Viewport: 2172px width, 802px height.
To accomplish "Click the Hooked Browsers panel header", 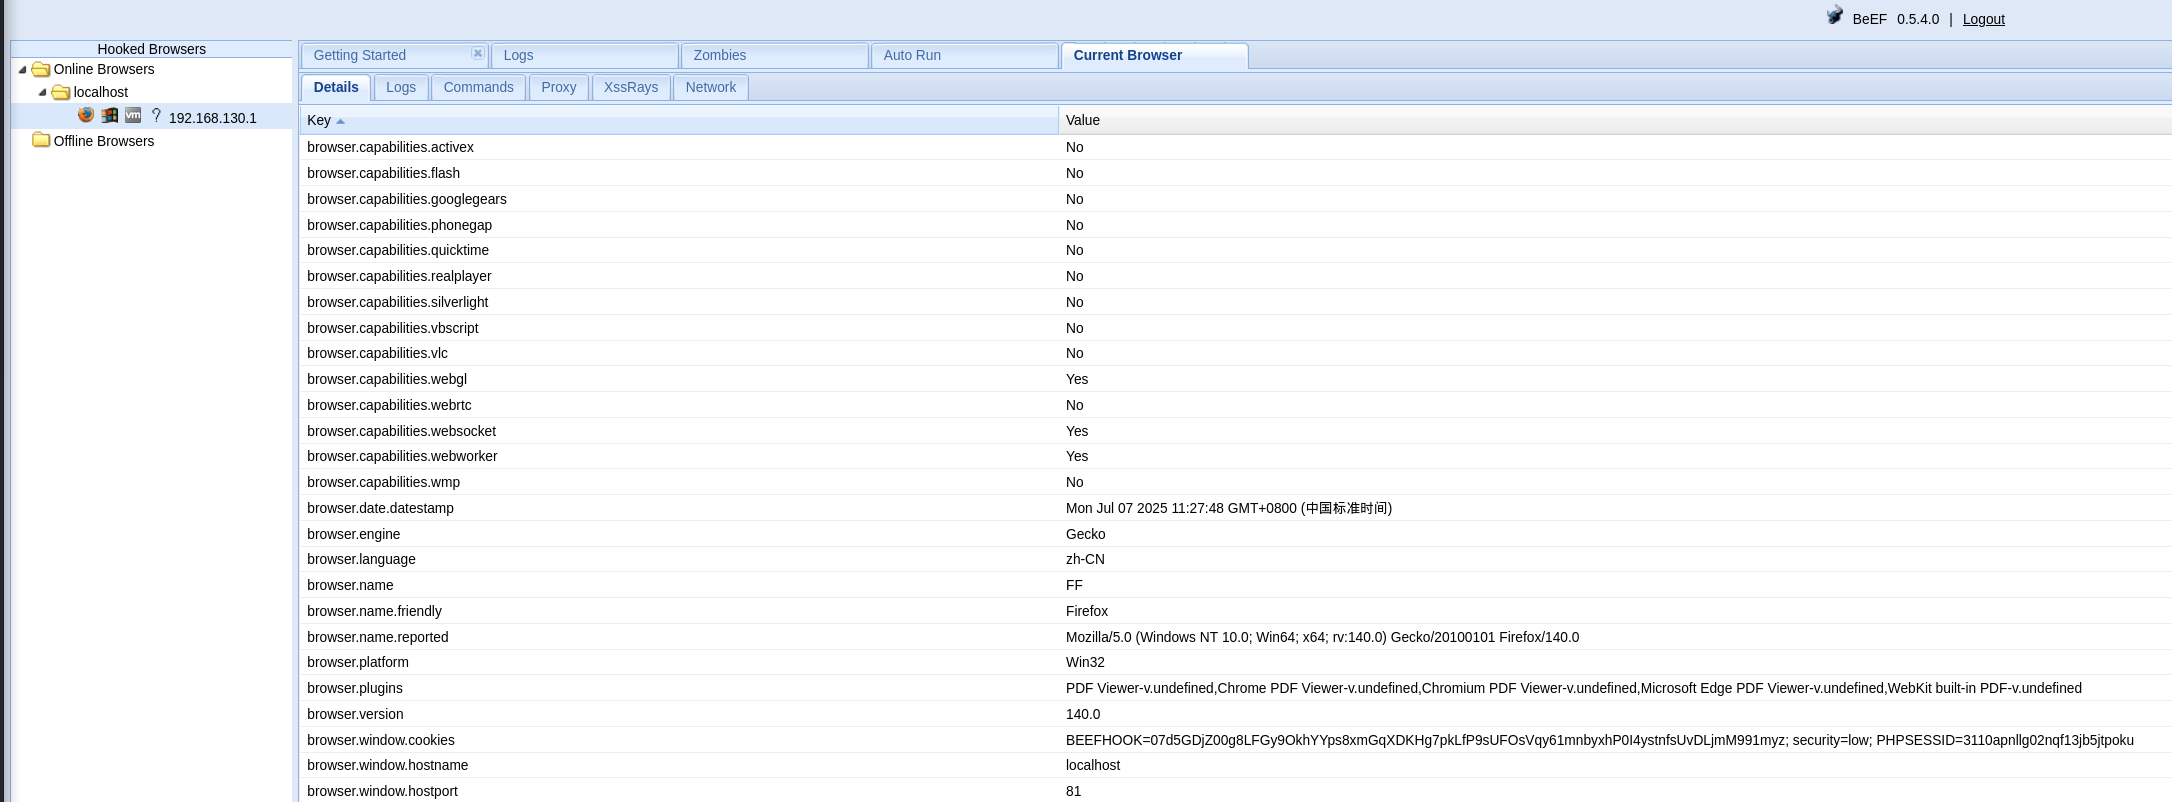I will pos(152,49).
